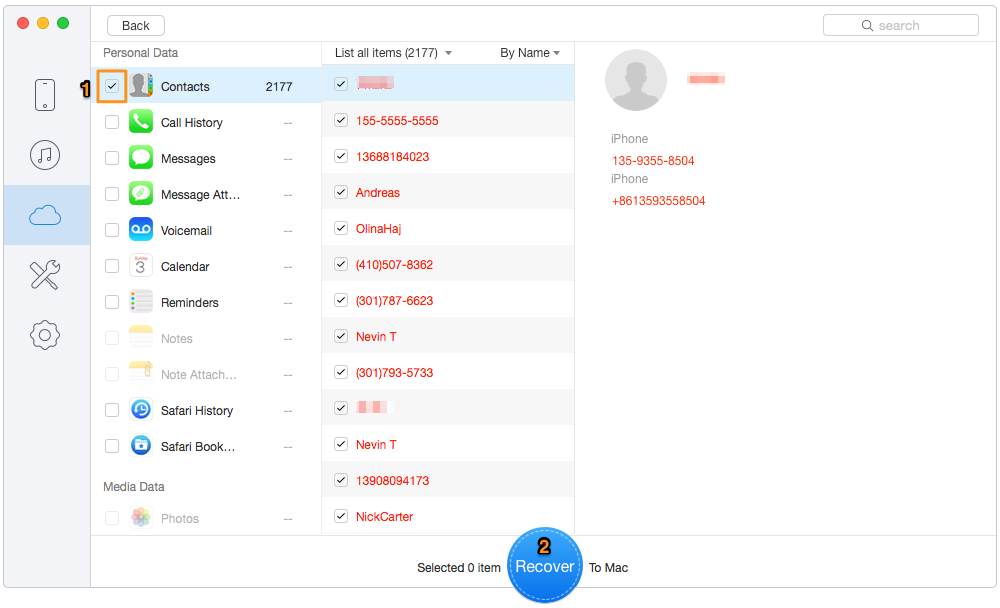This screenshot has height=608, width=1000.
Task: Click the blue Recover button
Action: (545, 565)
